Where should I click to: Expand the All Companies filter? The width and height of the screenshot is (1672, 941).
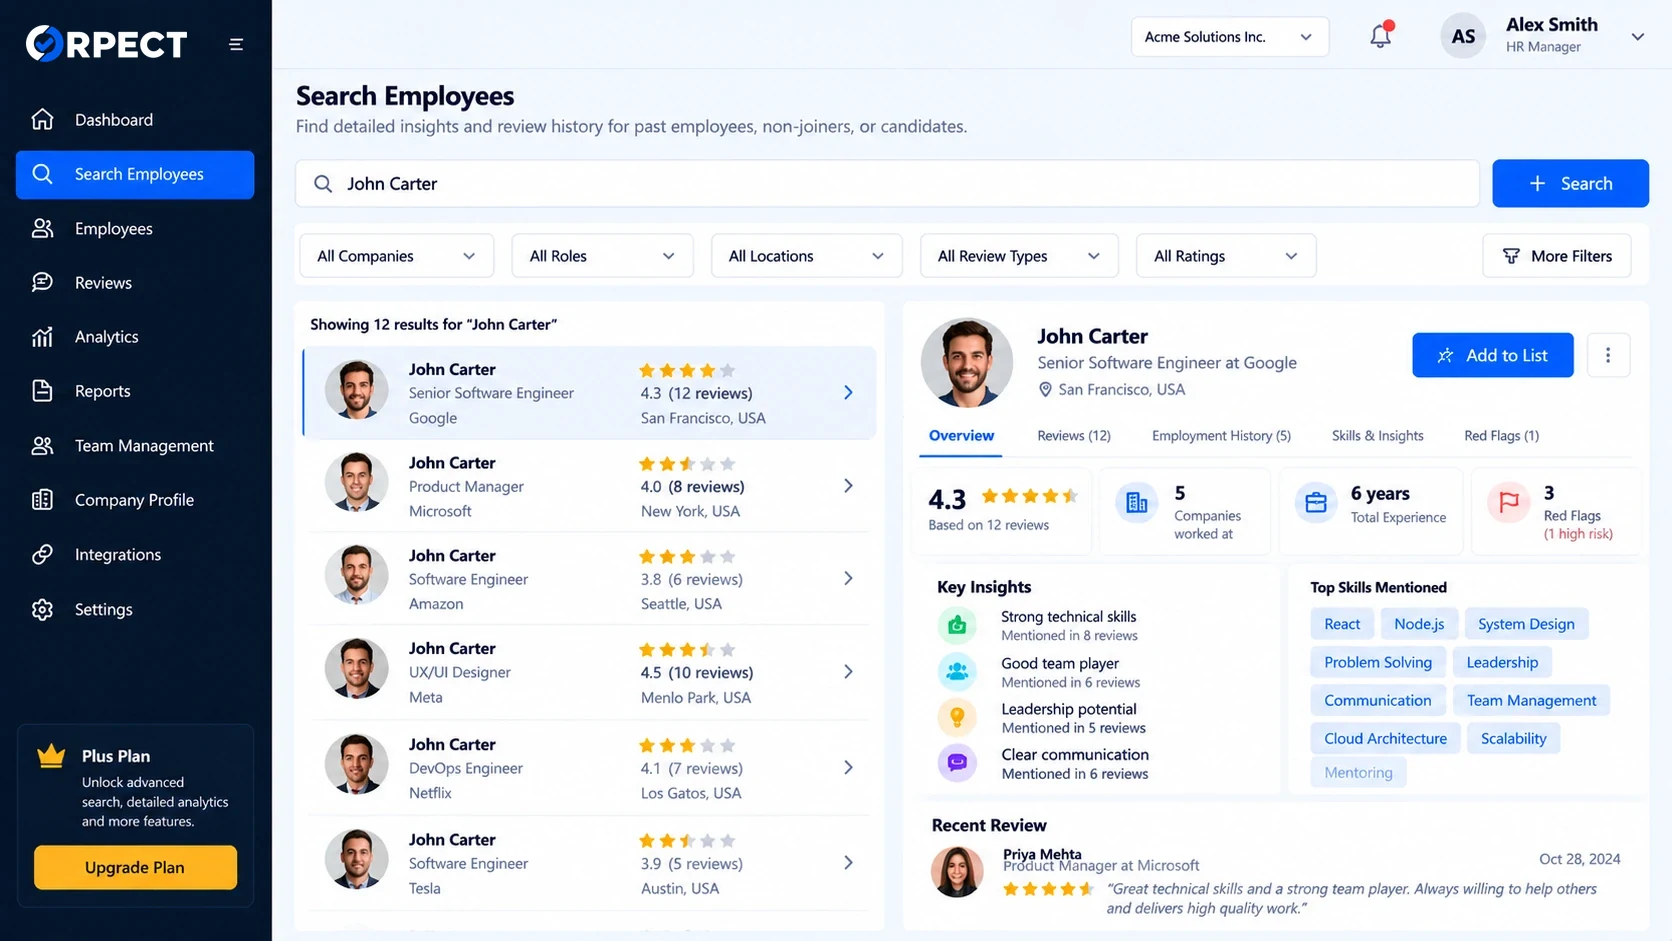click(x=397, y=256)
